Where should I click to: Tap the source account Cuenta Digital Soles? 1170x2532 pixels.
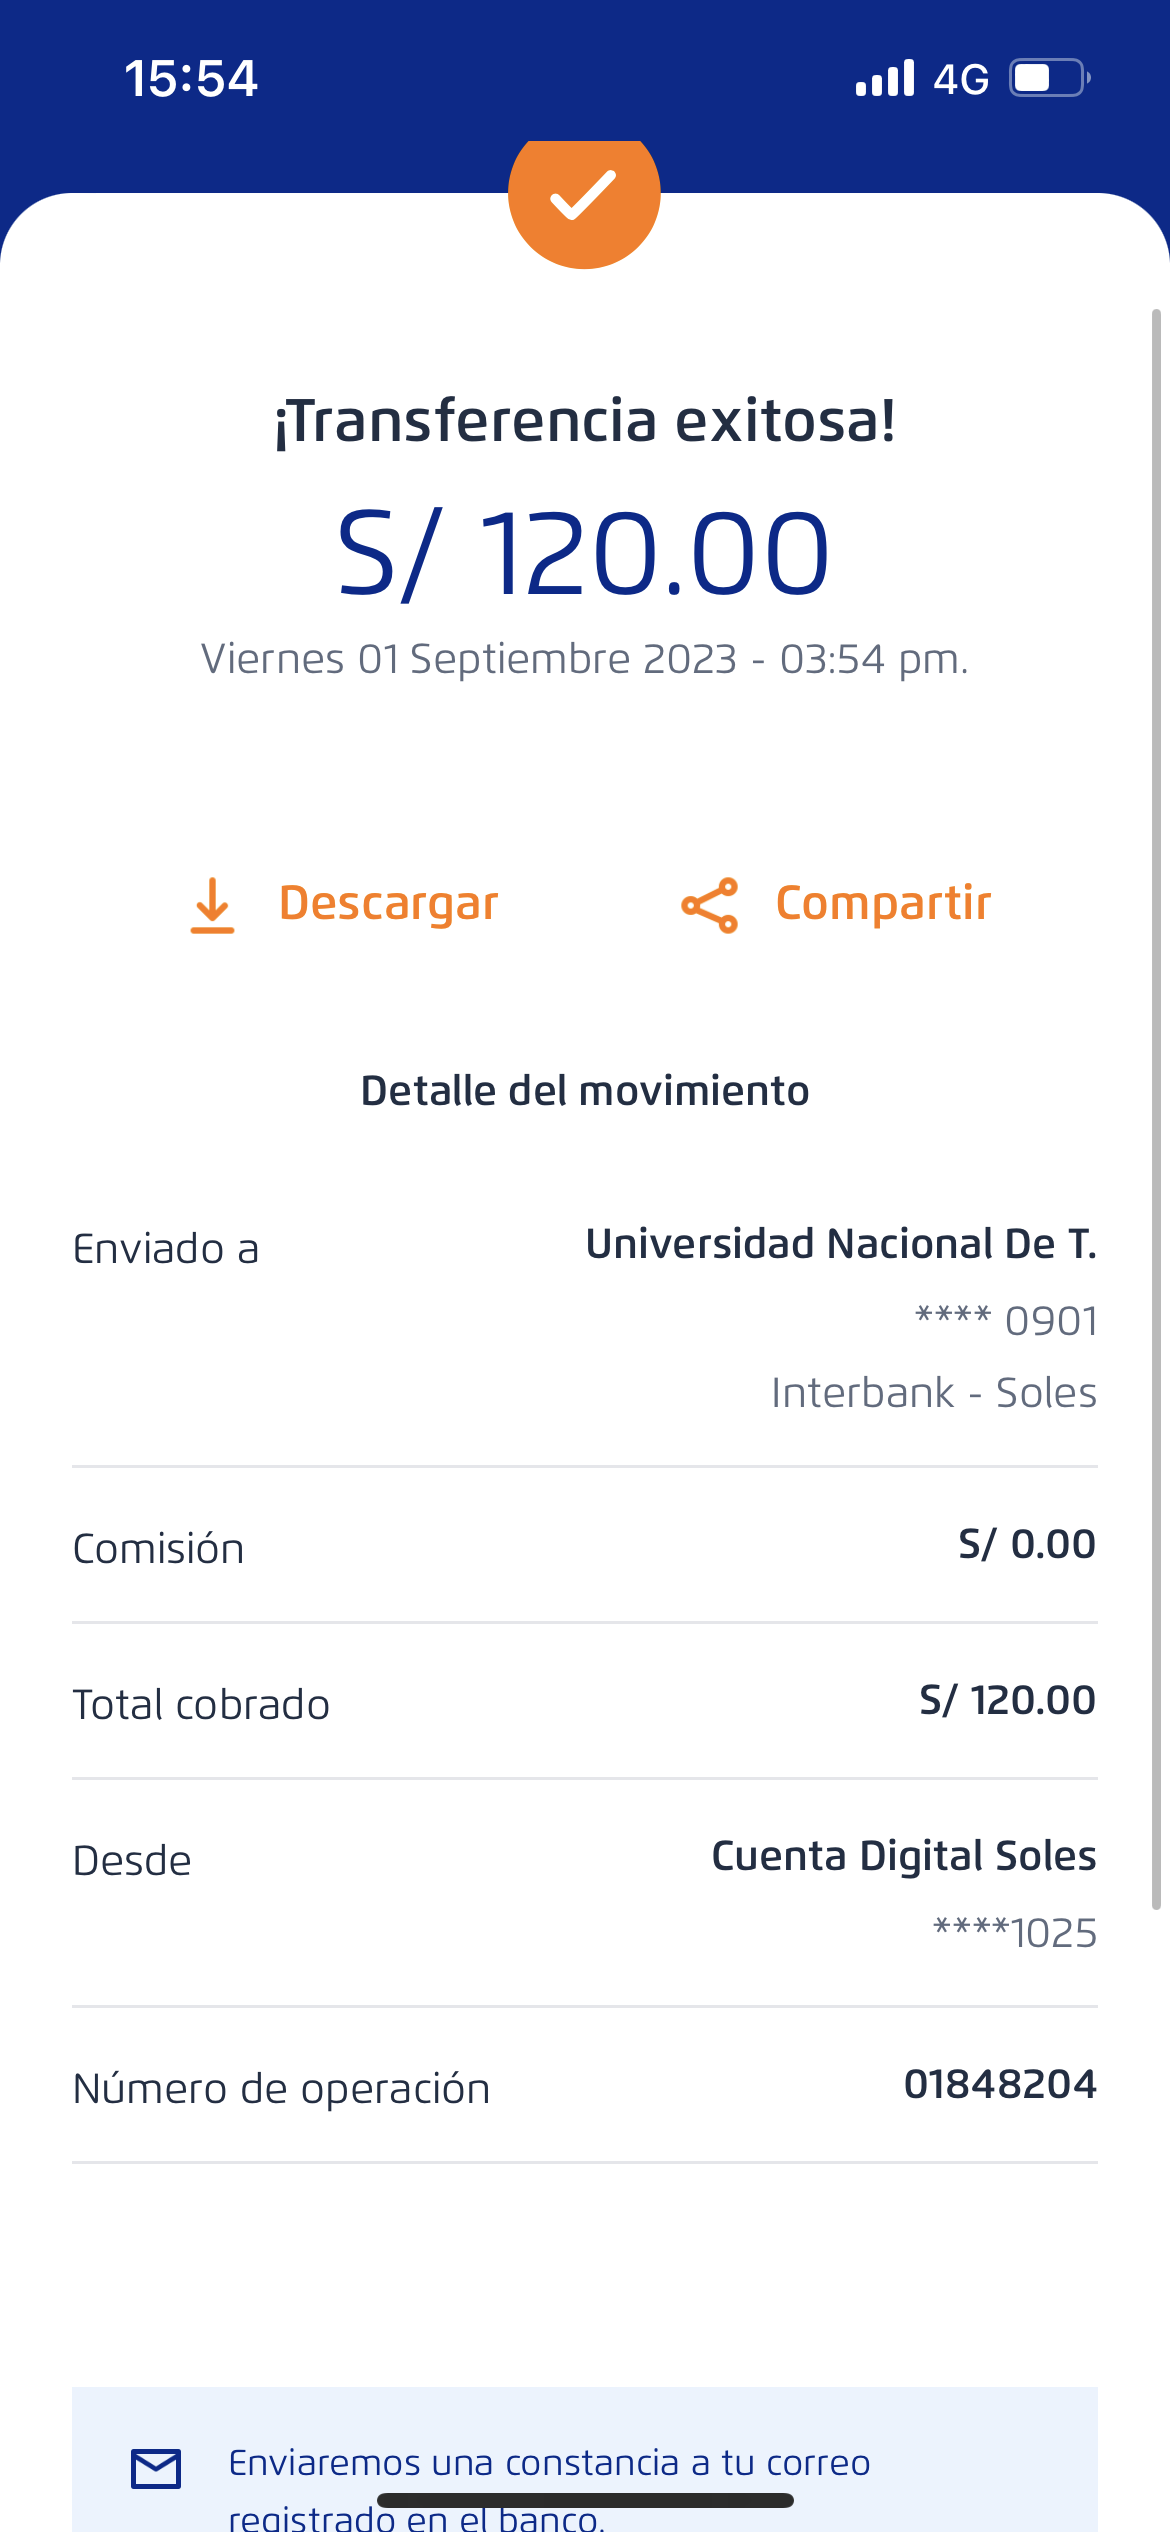pos(904,1856)
